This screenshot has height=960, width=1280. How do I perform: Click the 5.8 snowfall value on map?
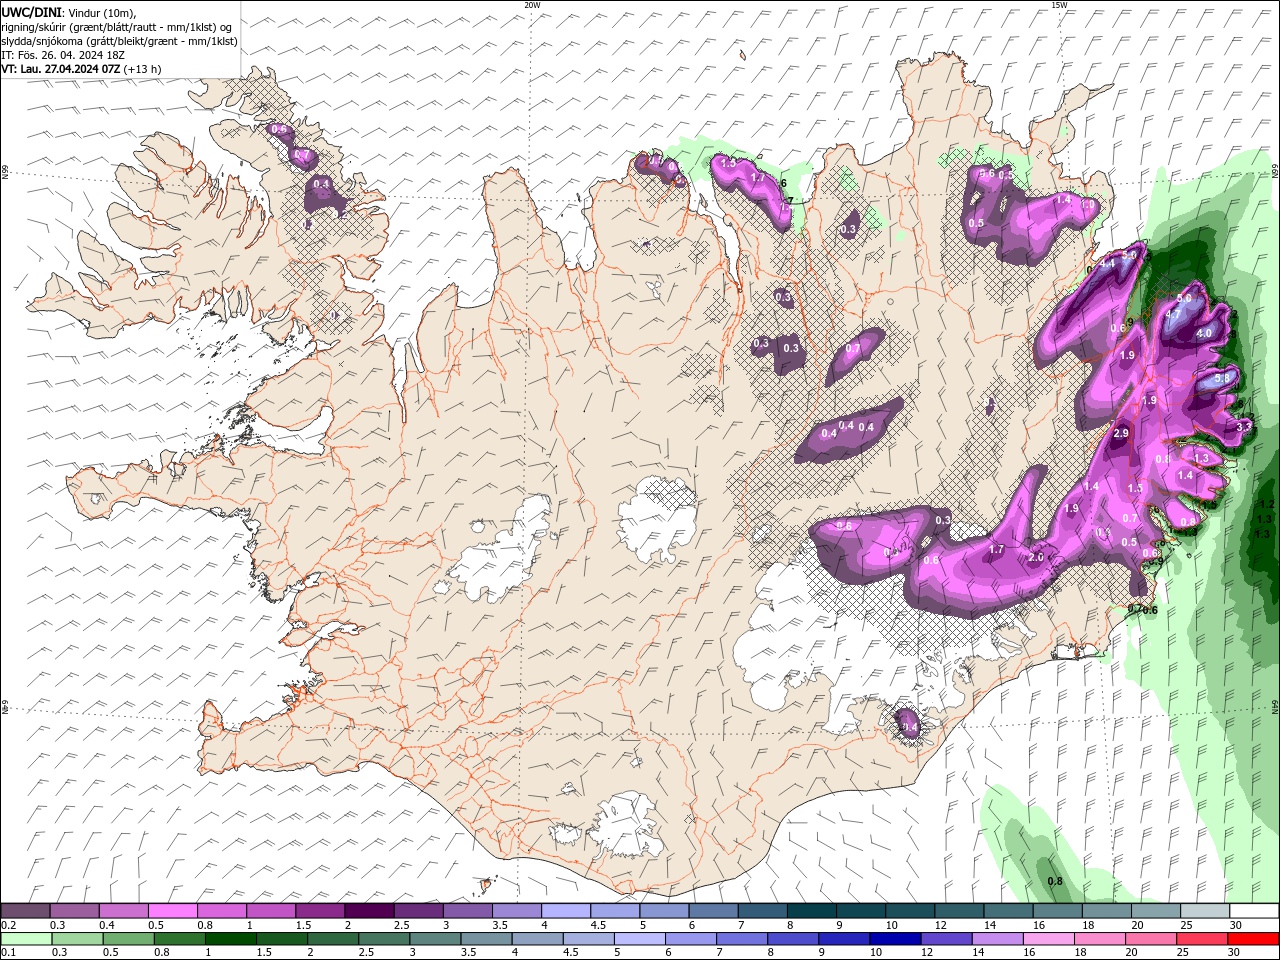pos(1222,379)
